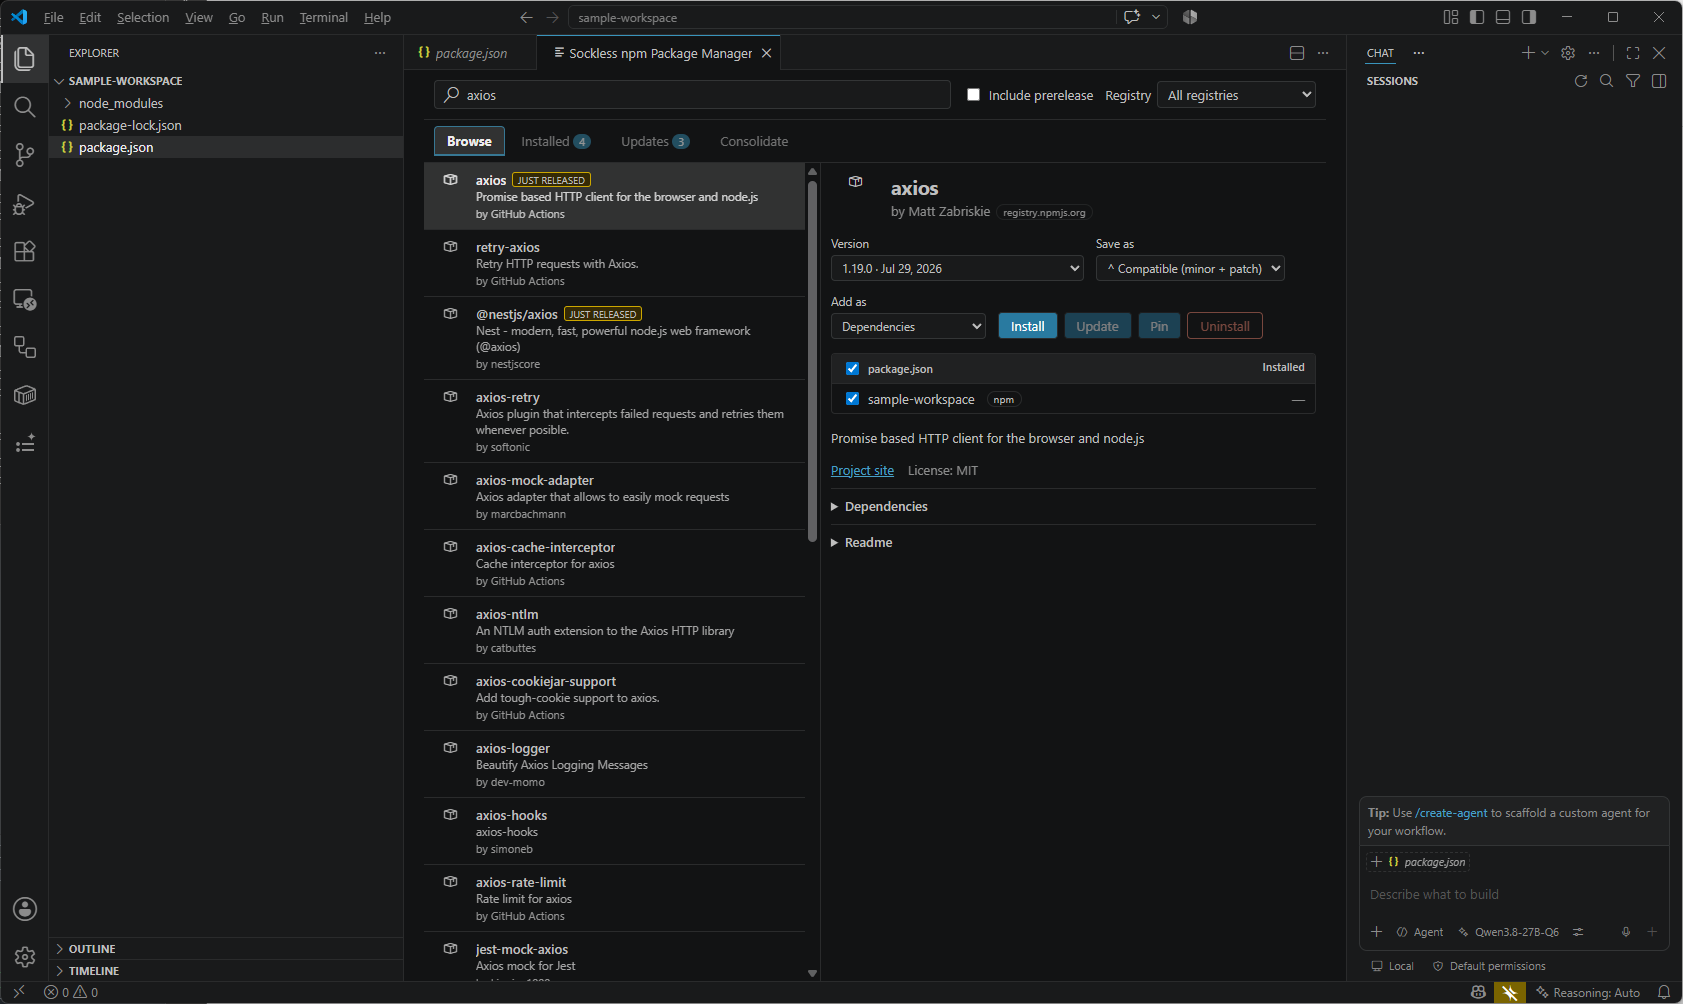1683x1004 pixels.
Task: Click the package list scrollbar
Action: [812, 360]
